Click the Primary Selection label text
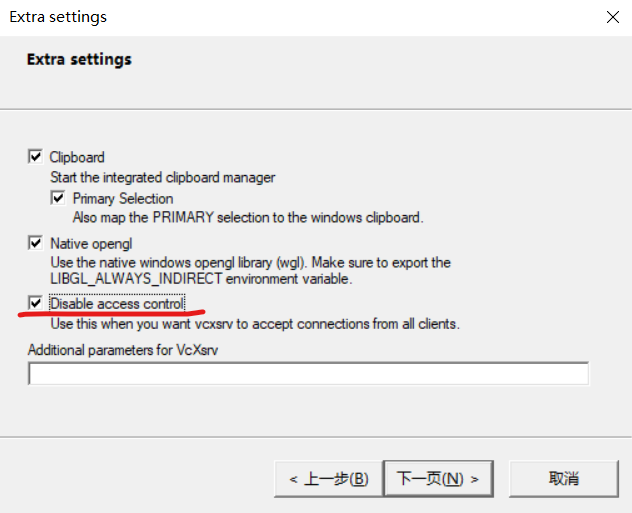Viewport: 632px width, 513px height. coord(122,198)
